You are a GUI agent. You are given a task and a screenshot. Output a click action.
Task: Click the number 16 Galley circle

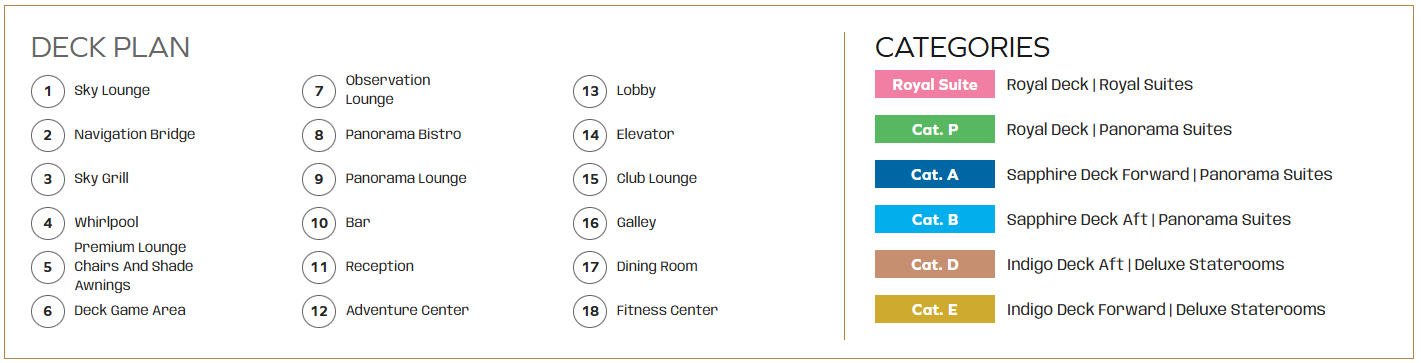coord(590,223)
